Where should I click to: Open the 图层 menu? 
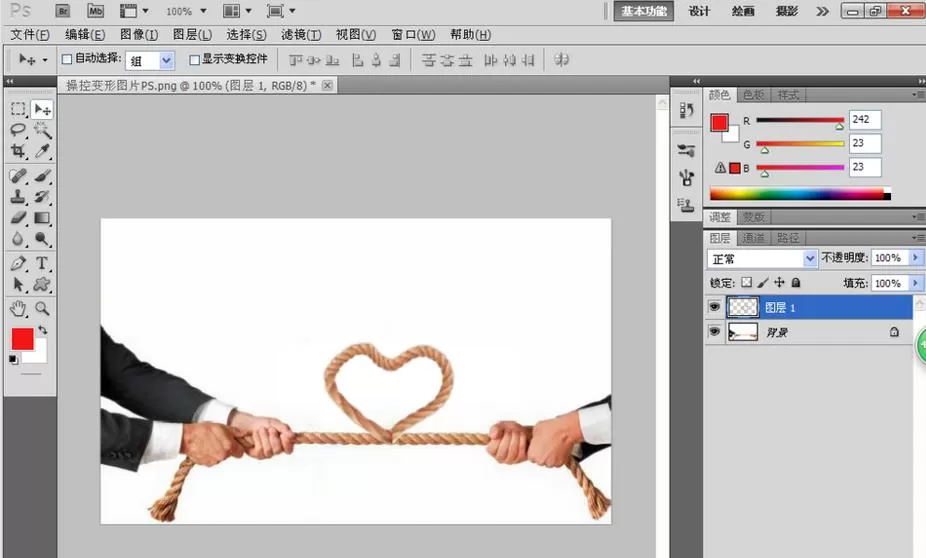pyautogui.click(x=192, y=35)
